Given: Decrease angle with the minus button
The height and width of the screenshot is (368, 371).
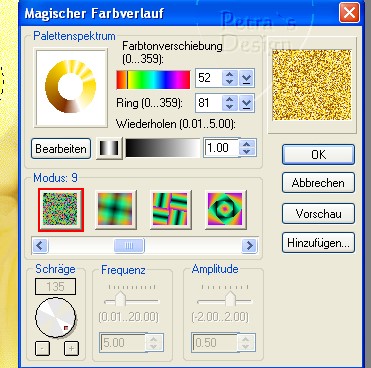Looking at the screenshot, I should pyautogui.click(x=42, y=349).
